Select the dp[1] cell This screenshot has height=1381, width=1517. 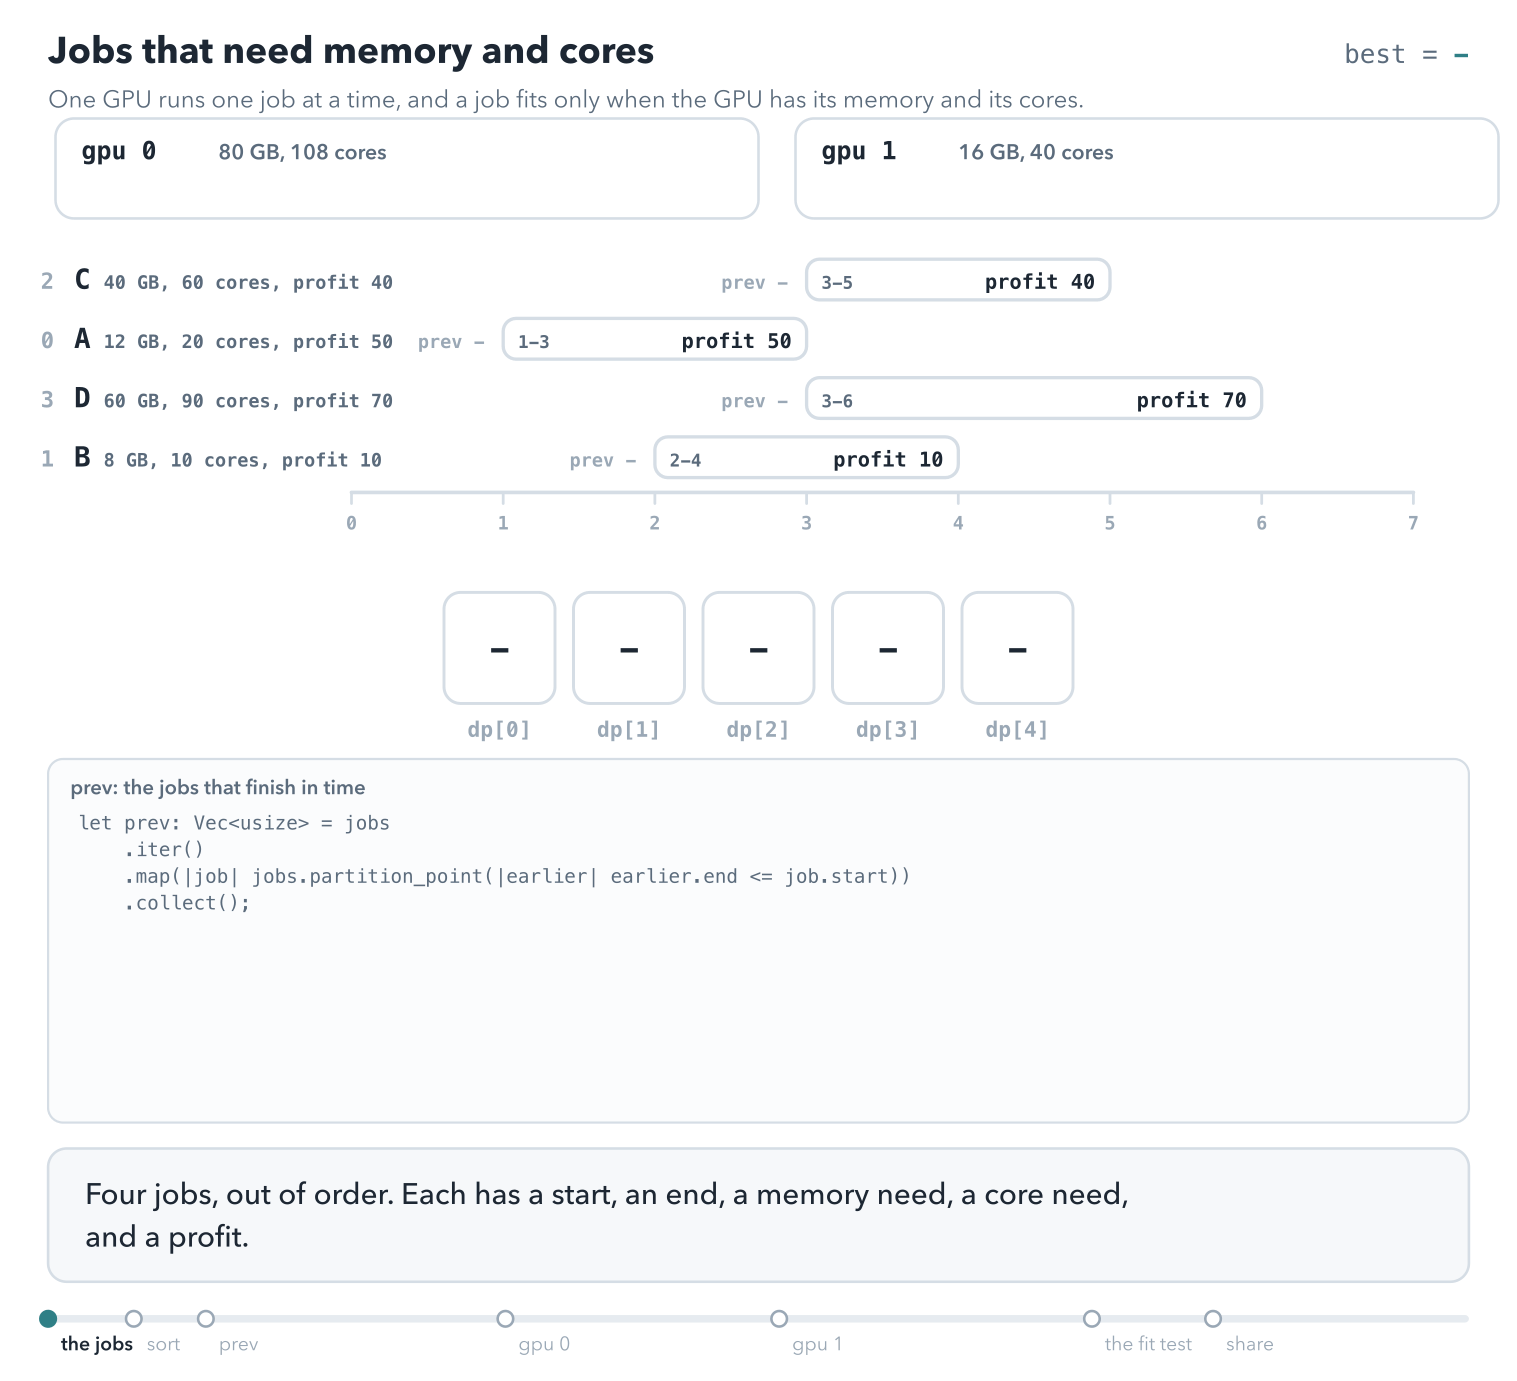629,648
